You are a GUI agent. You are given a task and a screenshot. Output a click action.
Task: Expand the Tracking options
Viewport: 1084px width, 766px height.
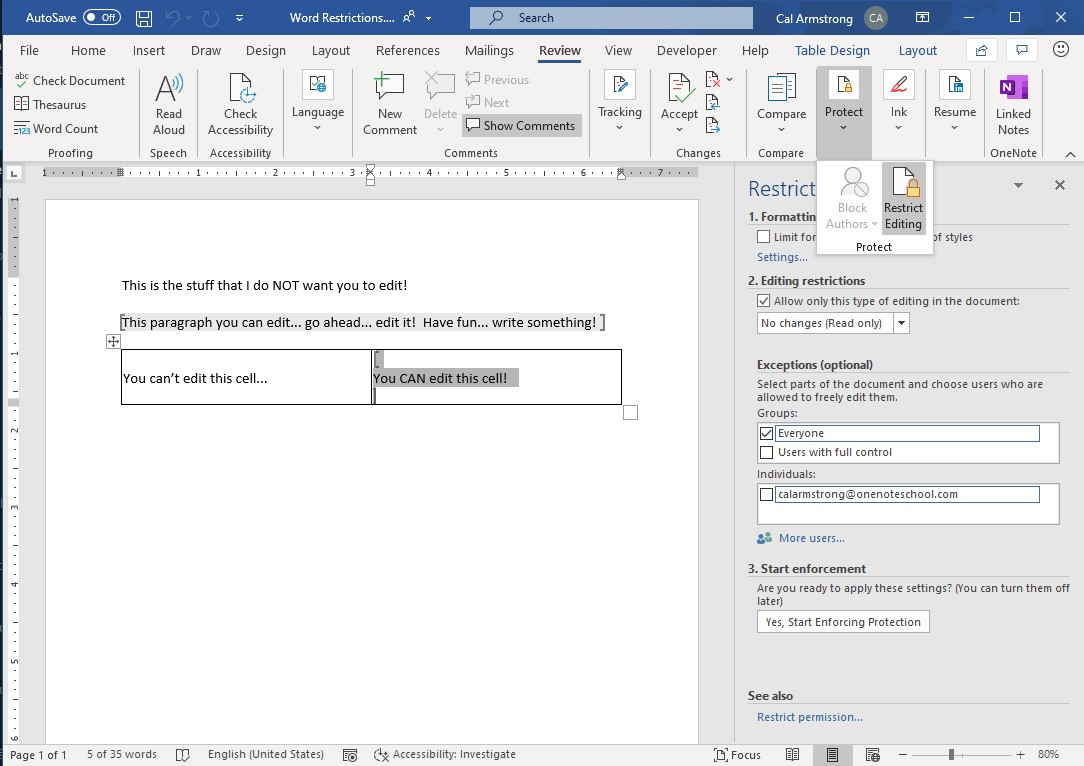point(619,102)
